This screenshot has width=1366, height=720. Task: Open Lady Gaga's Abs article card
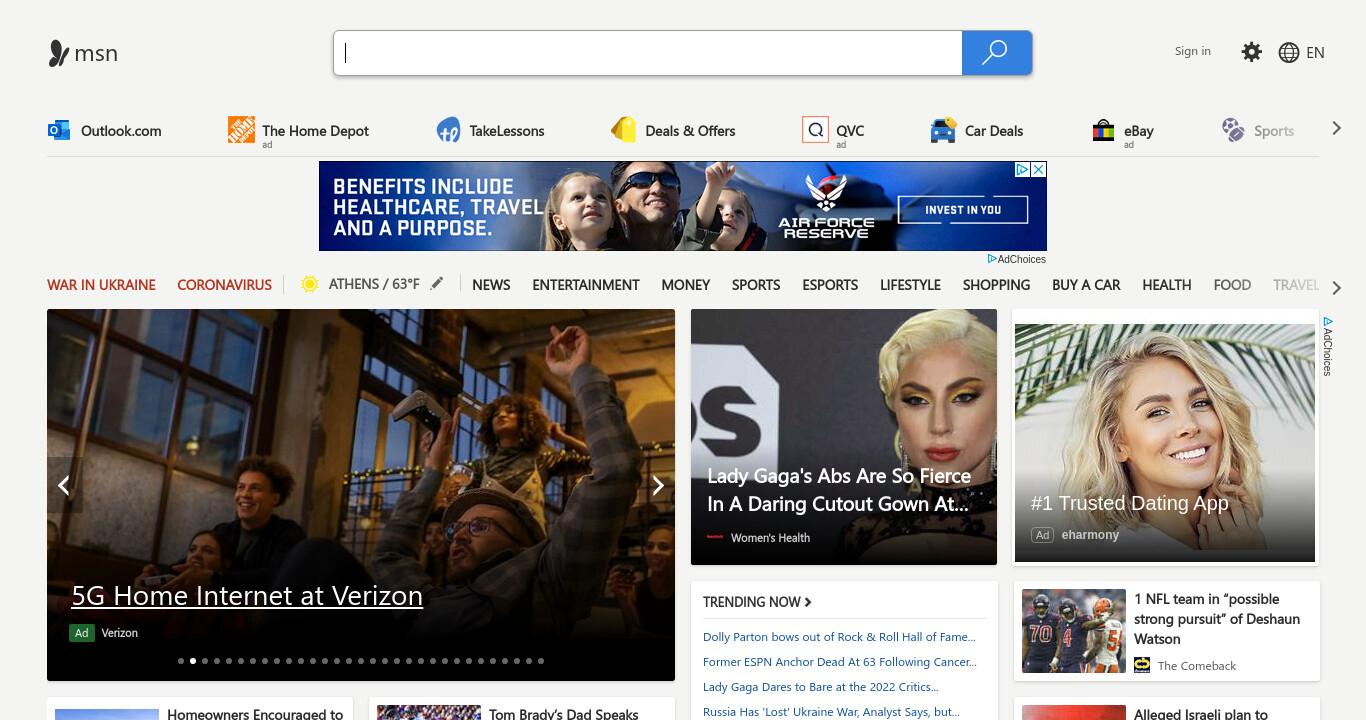tap(844, 437)
